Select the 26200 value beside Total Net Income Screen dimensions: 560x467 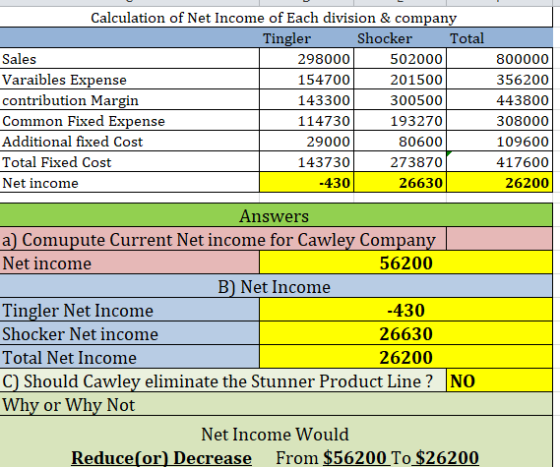(406, 357)
